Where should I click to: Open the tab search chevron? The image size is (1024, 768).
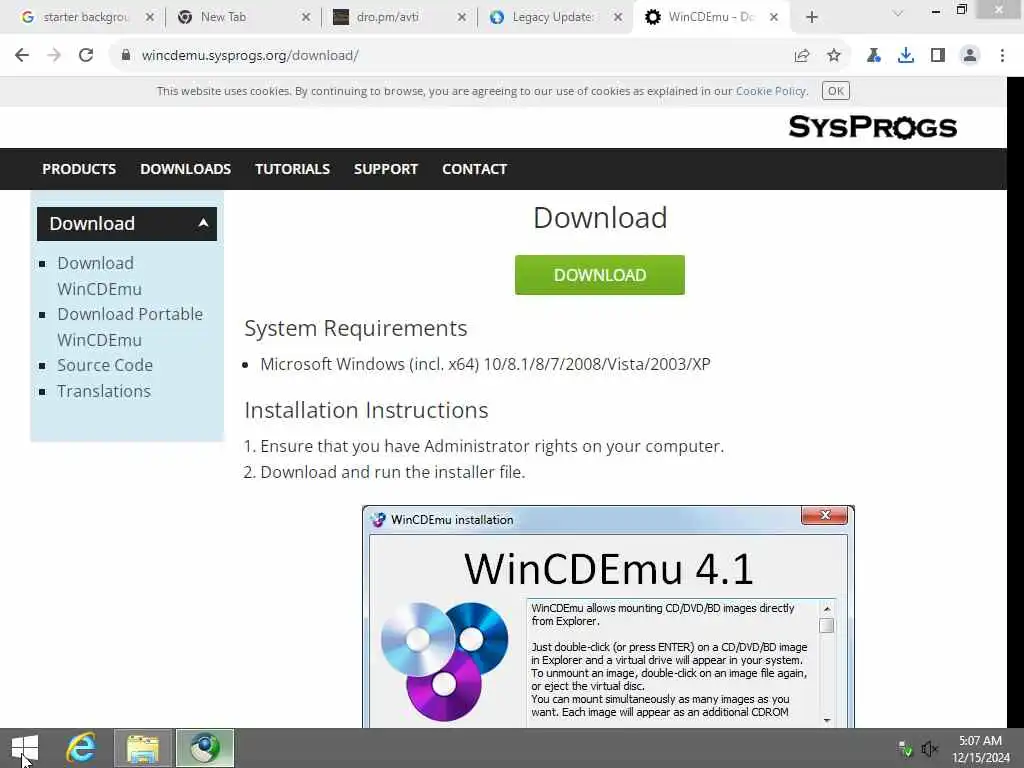898,13
